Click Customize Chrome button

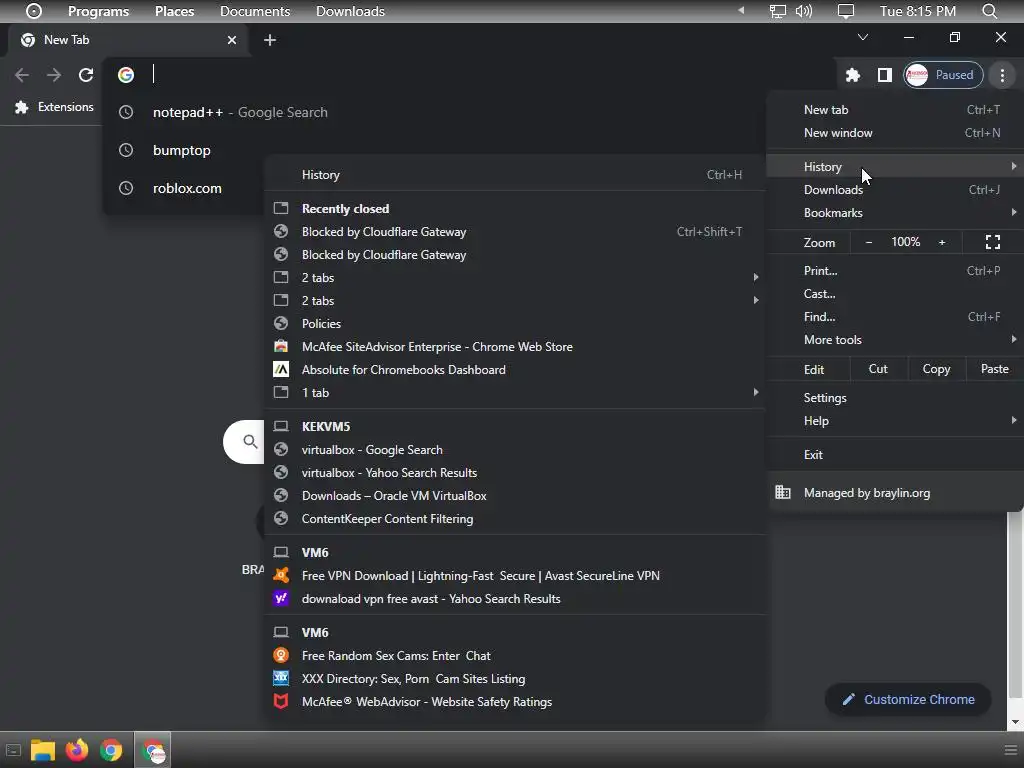click(x=908, y=699)
